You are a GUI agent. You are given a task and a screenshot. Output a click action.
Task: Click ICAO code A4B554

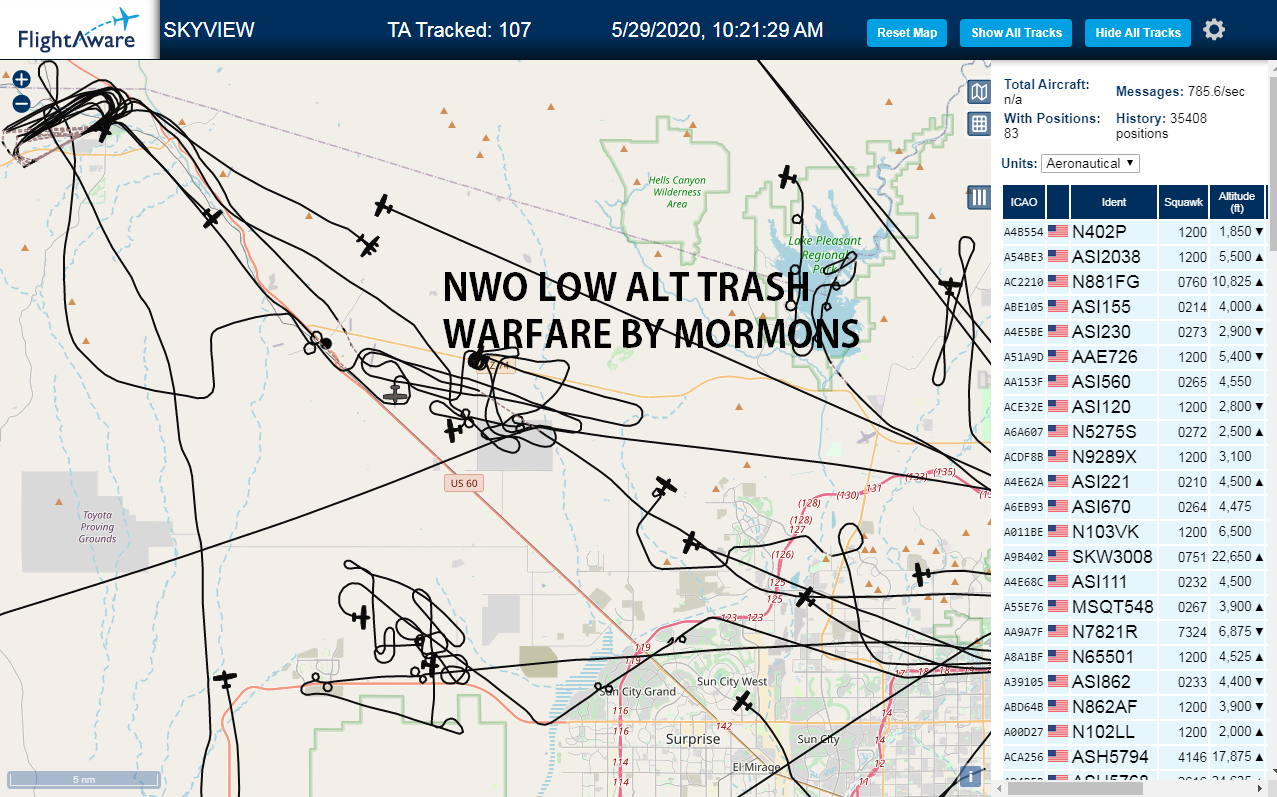pos(1023,232)
